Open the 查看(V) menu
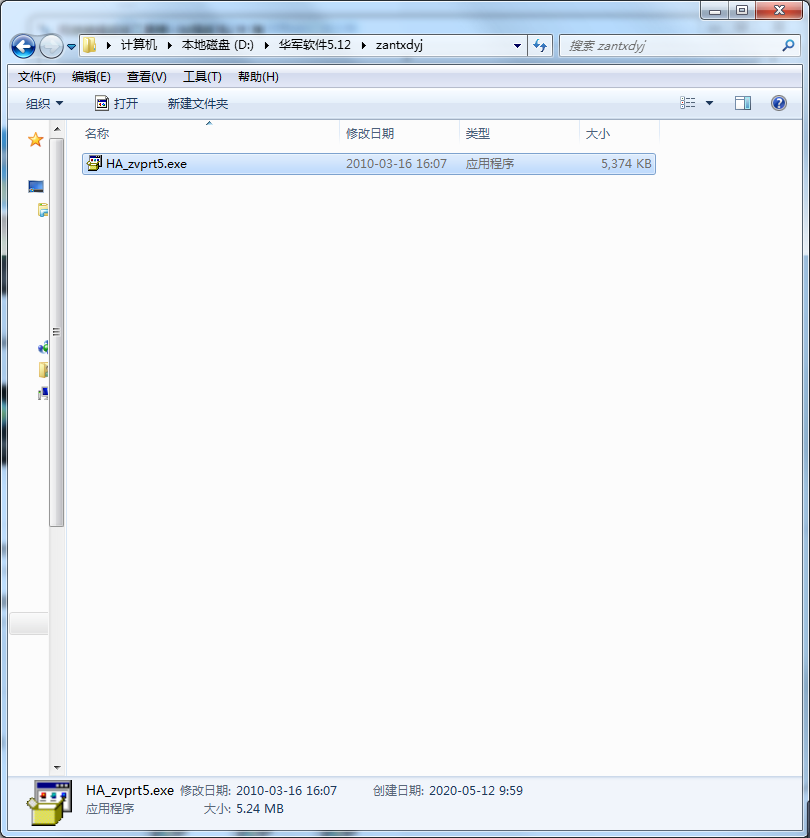This screenshot has height=838, width=810. click(x=146, y=77)
